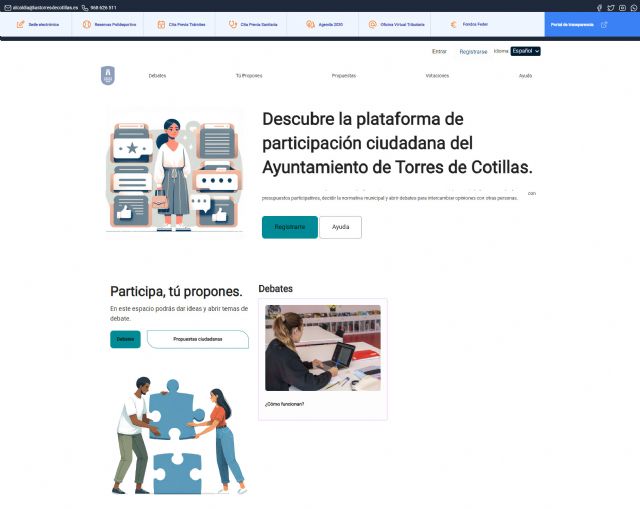This screenshot has height=509, width=640.
Task: Open the Debates menu item
Action: [157, 76]
